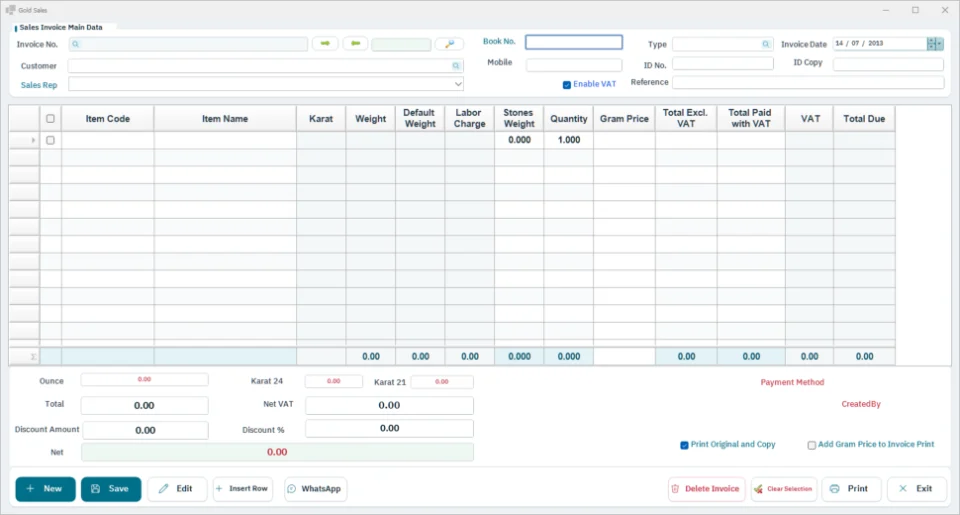
Task: Click the Total Due column header
Action: click(864, 119)
